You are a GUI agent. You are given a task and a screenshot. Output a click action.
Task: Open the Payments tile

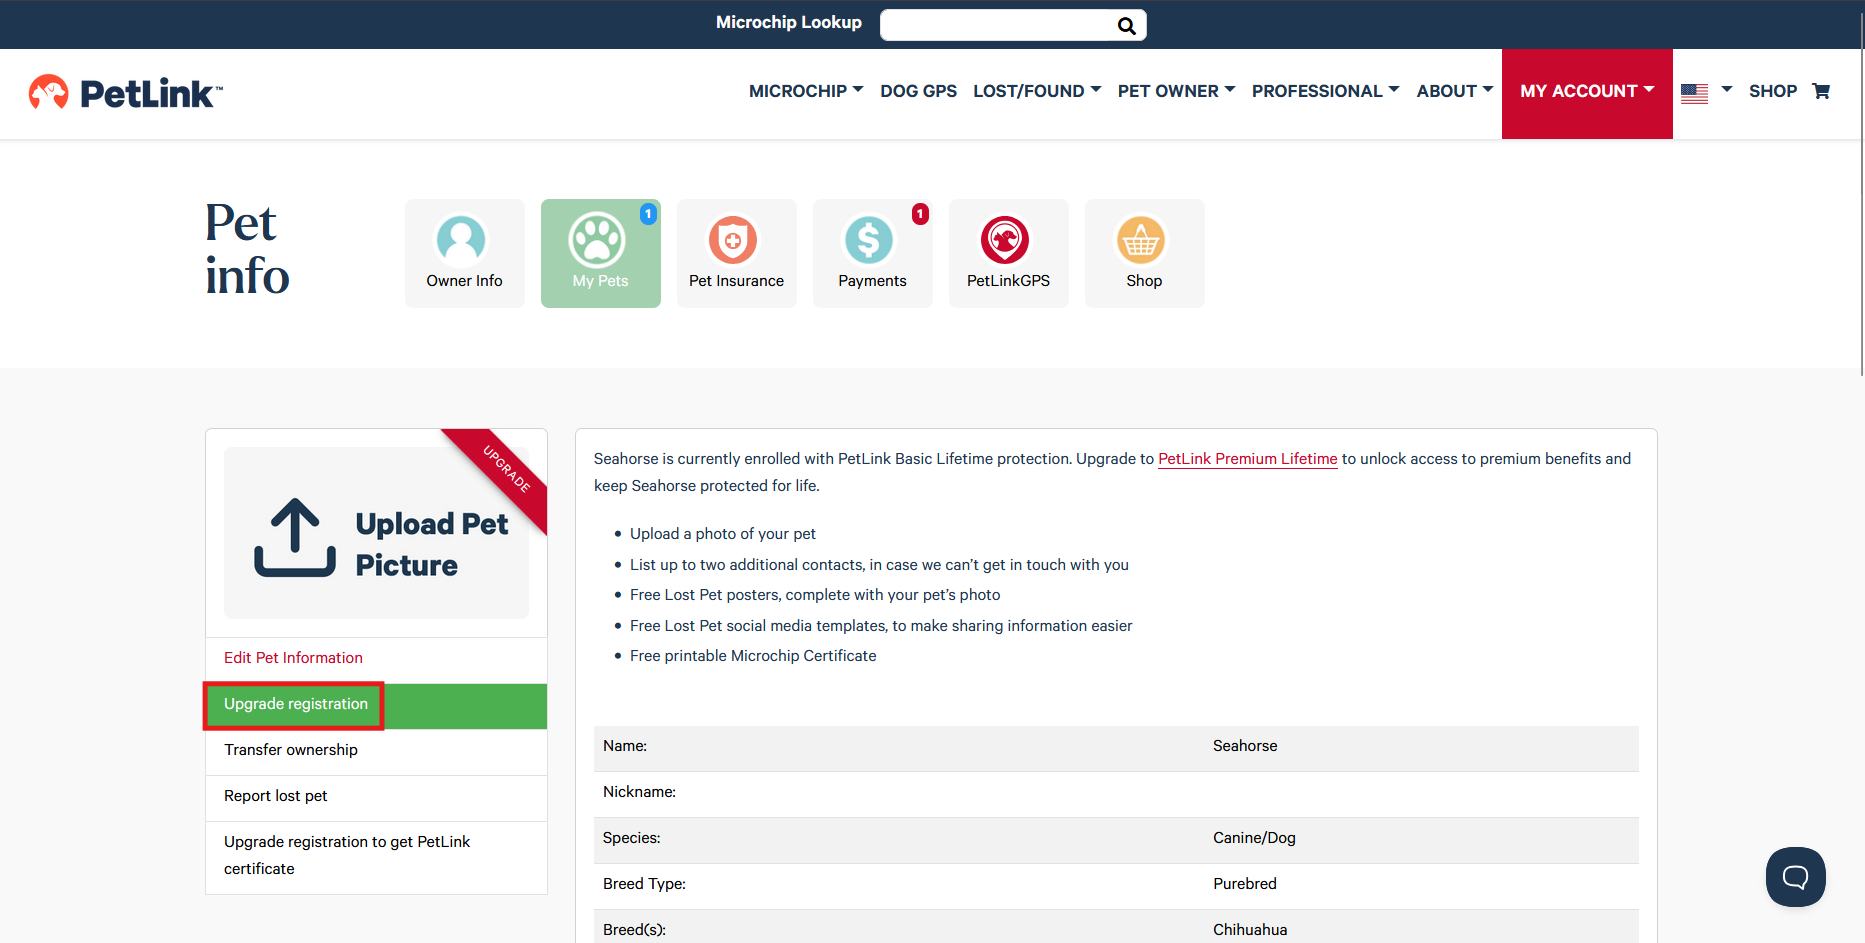[873, 253]
